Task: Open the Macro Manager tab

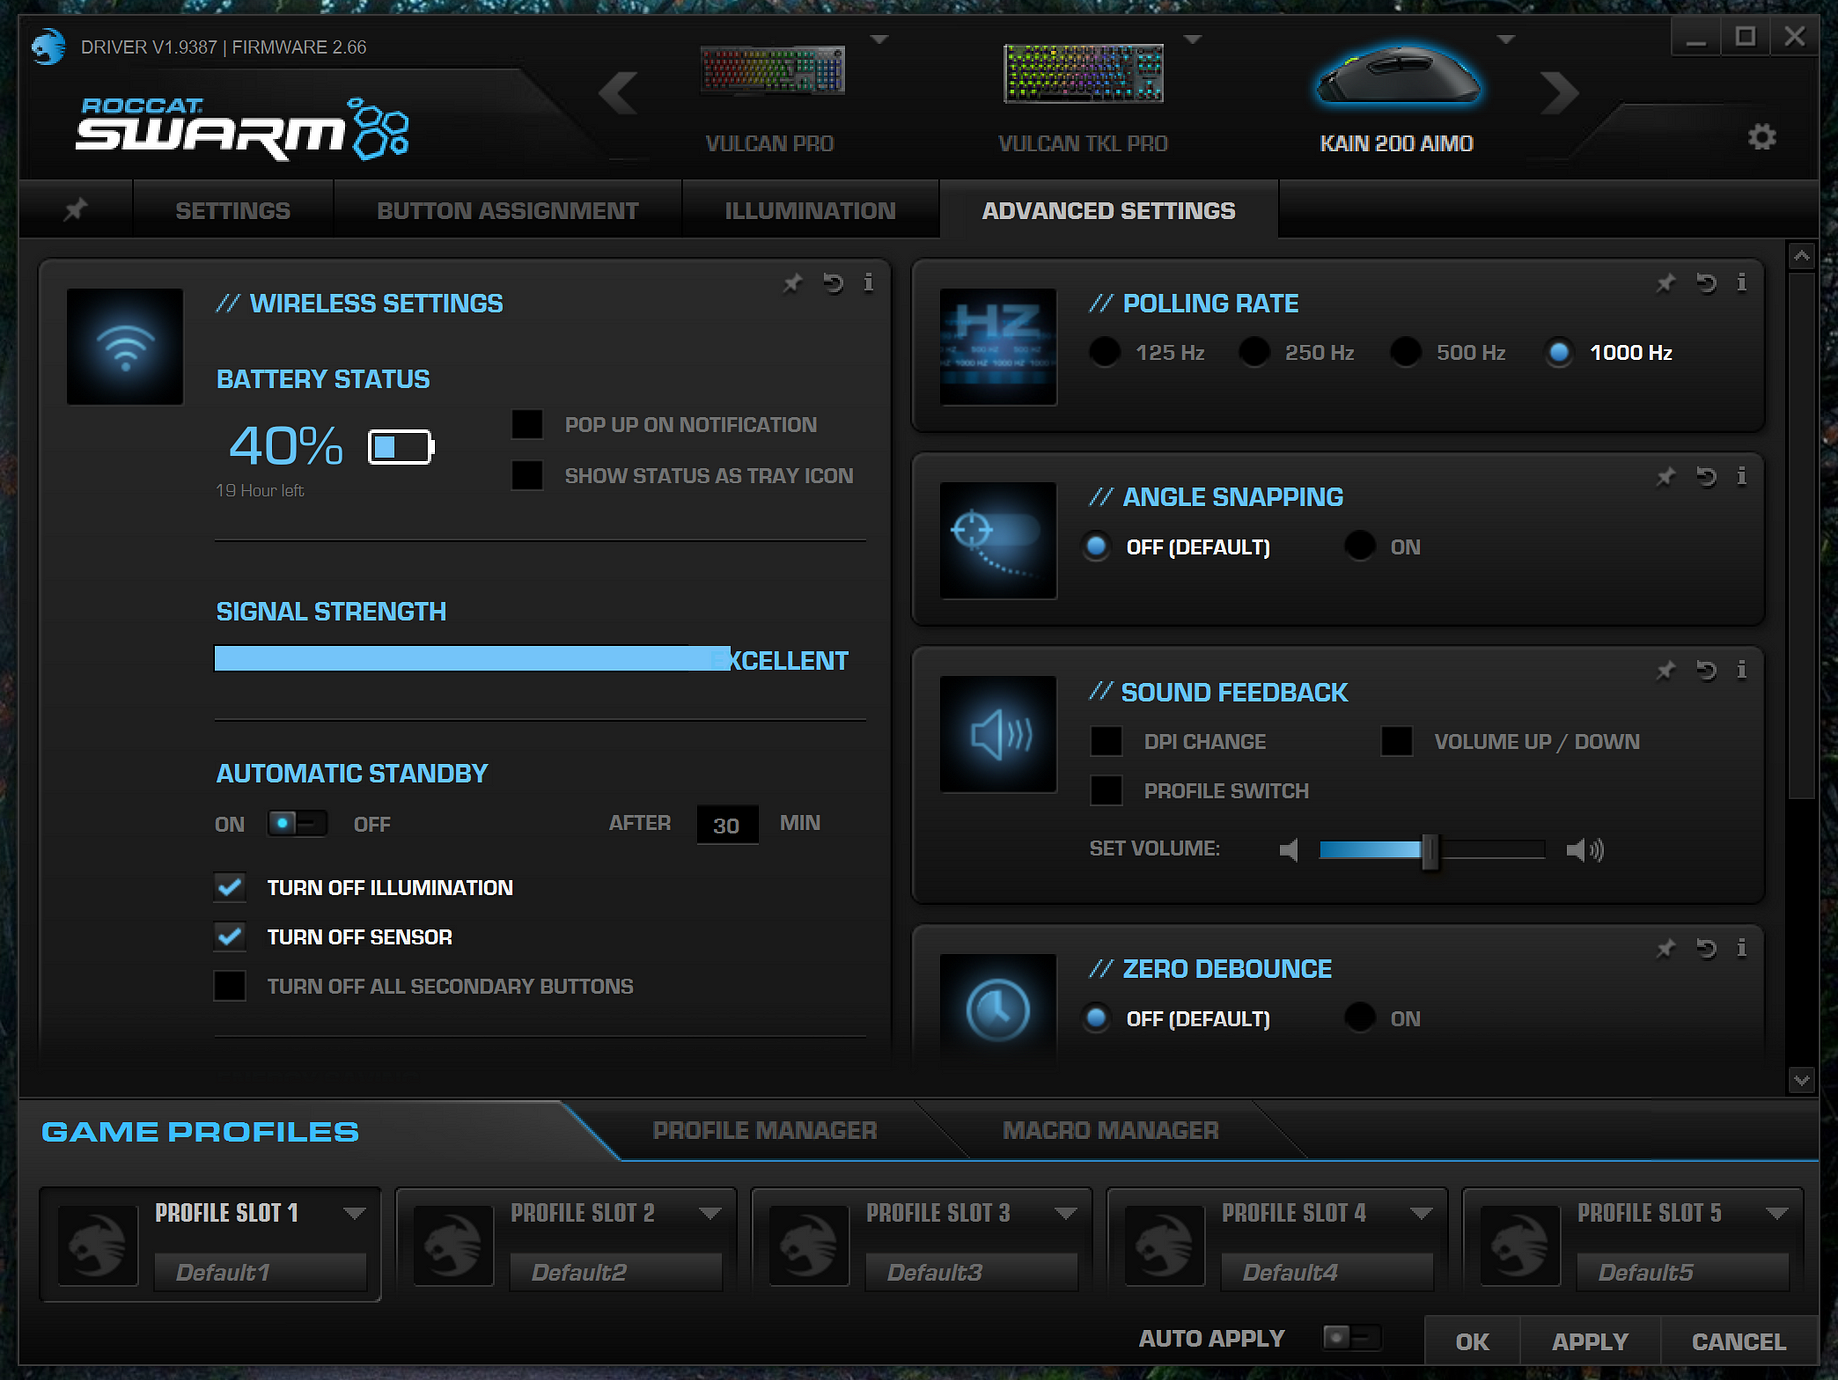Action: coord(1111,1130)
